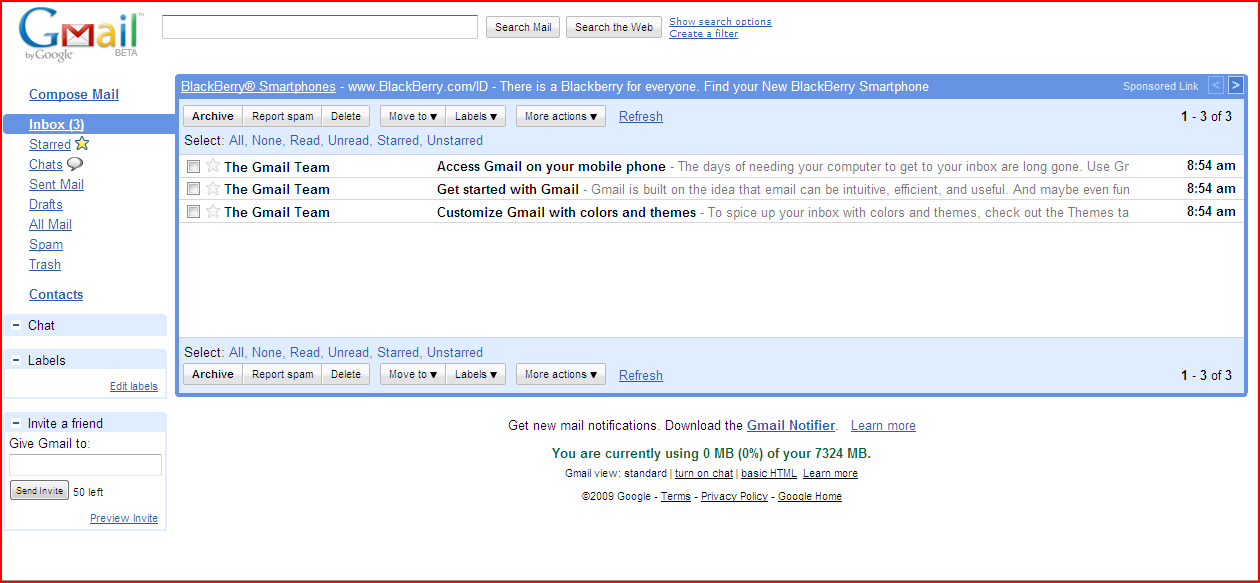Go to the Sent Mail folder
1260x583 pixels.
56,184
